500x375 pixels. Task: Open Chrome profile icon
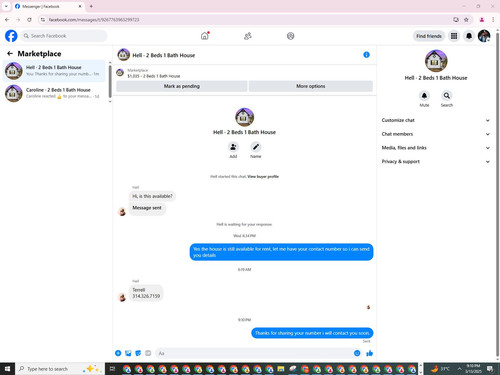482,20
